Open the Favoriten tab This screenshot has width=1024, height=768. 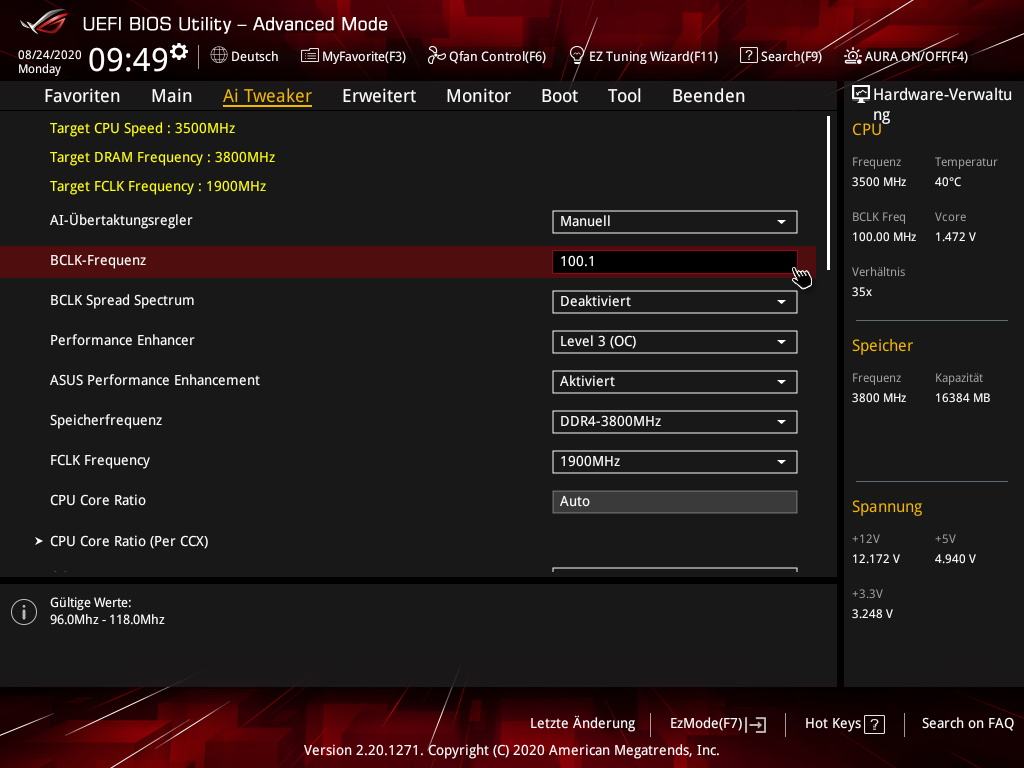click(82, 96)
